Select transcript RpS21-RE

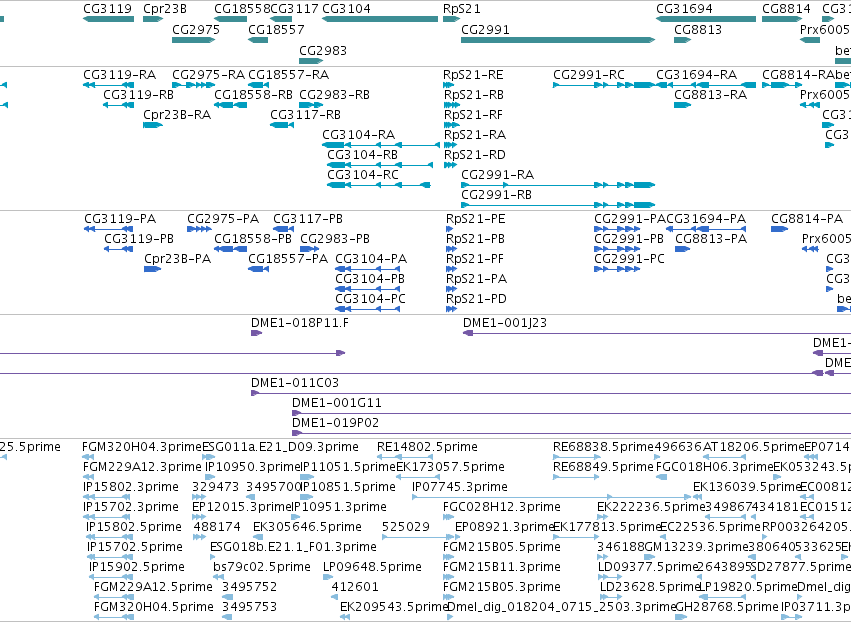click(448, 85)
